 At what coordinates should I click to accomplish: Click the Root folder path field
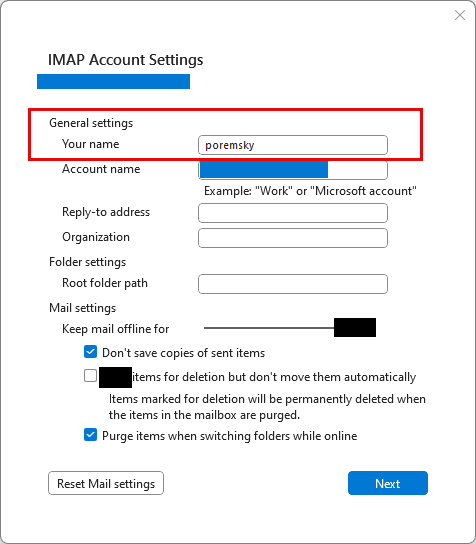[x=293, y=284]
